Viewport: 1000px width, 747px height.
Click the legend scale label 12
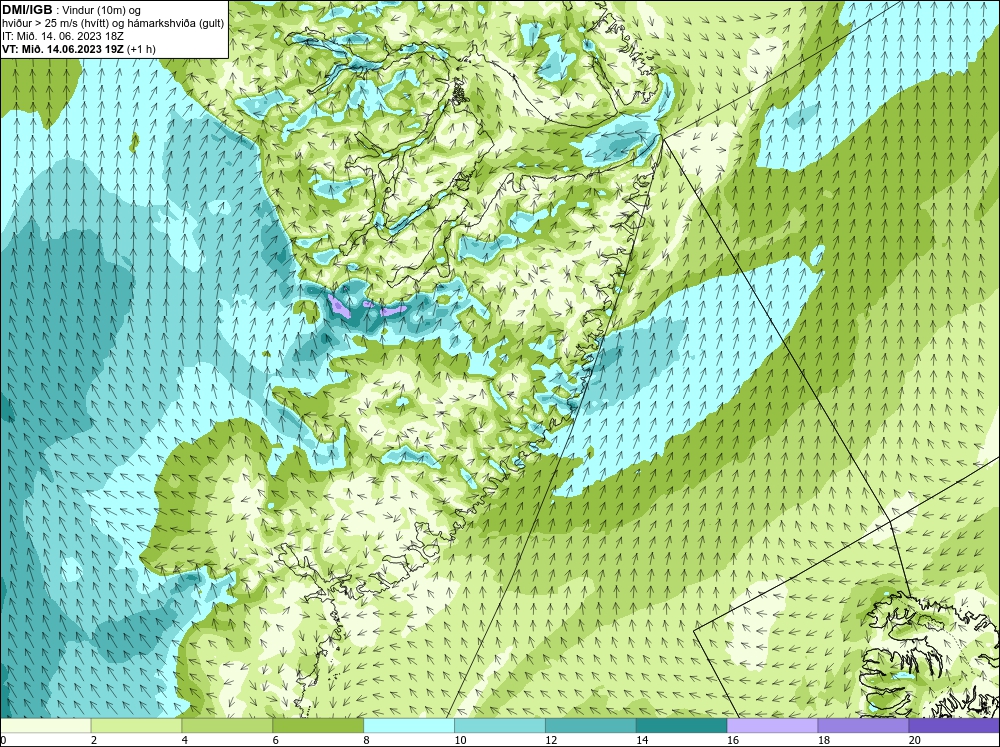click(x=551, y=740)
